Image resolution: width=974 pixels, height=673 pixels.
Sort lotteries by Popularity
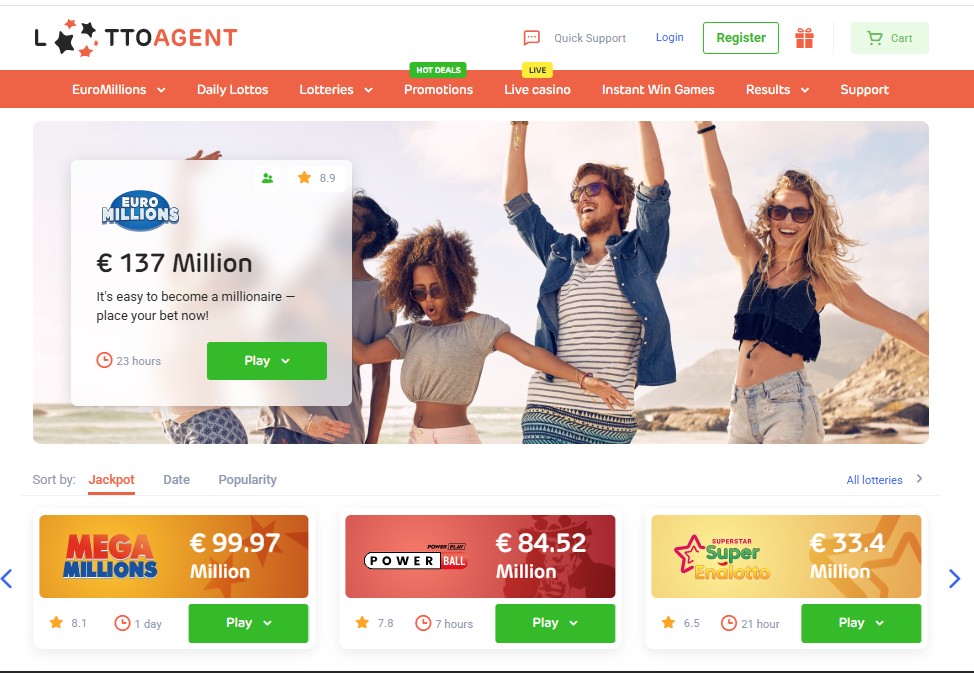[x=247, y=480]
